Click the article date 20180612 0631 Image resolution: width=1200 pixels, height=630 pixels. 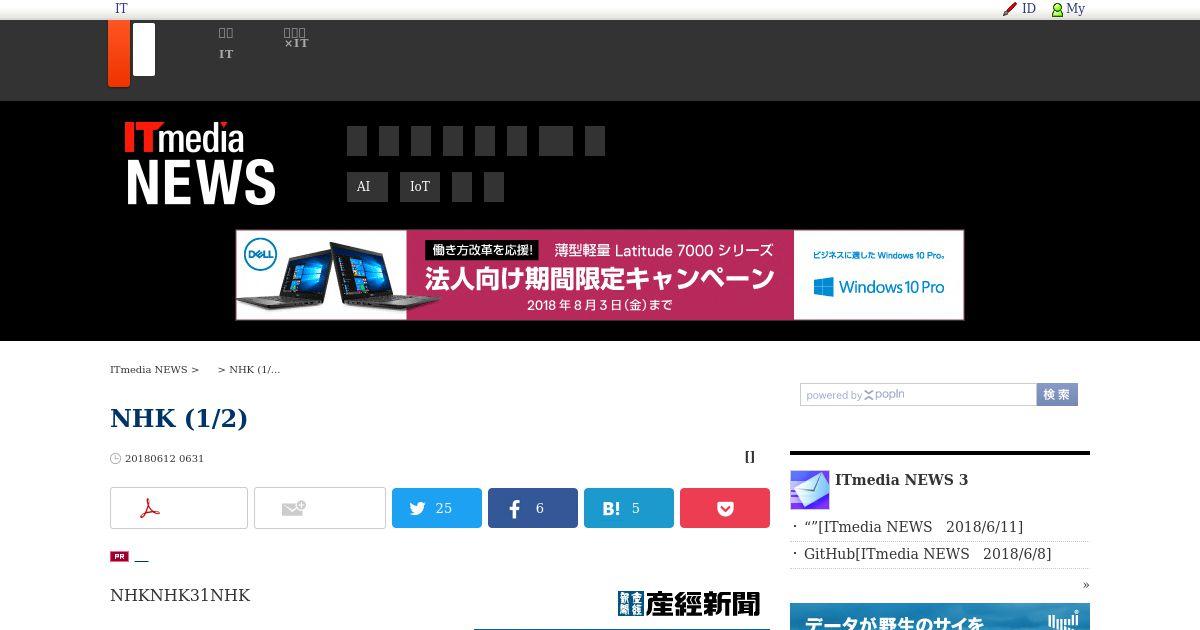pos(164,459)
